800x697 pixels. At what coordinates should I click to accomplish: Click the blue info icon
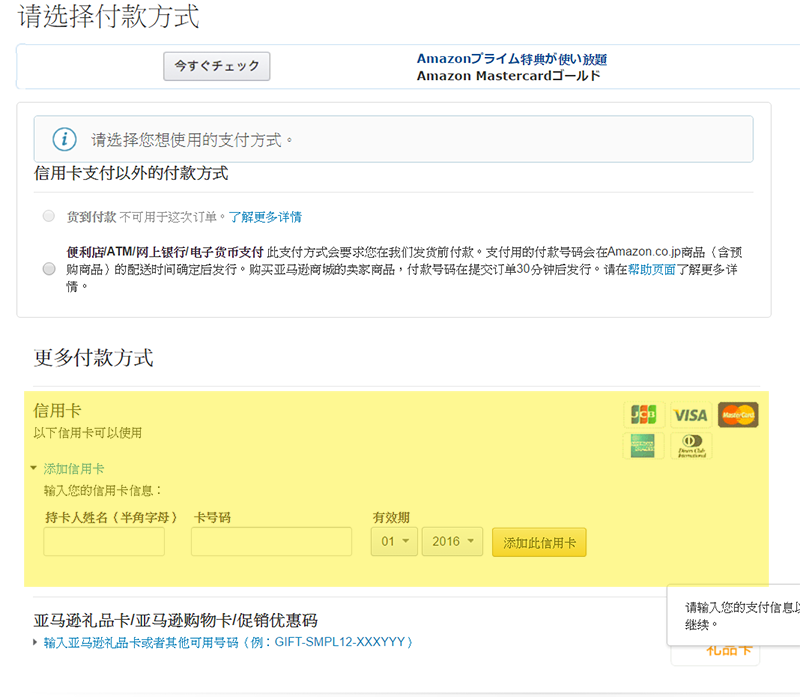tap(65, 139)
